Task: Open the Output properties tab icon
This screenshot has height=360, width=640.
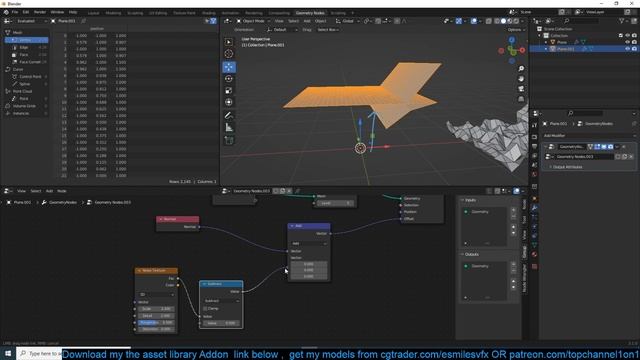Action: pyautogui.click(x=534, y=147)
